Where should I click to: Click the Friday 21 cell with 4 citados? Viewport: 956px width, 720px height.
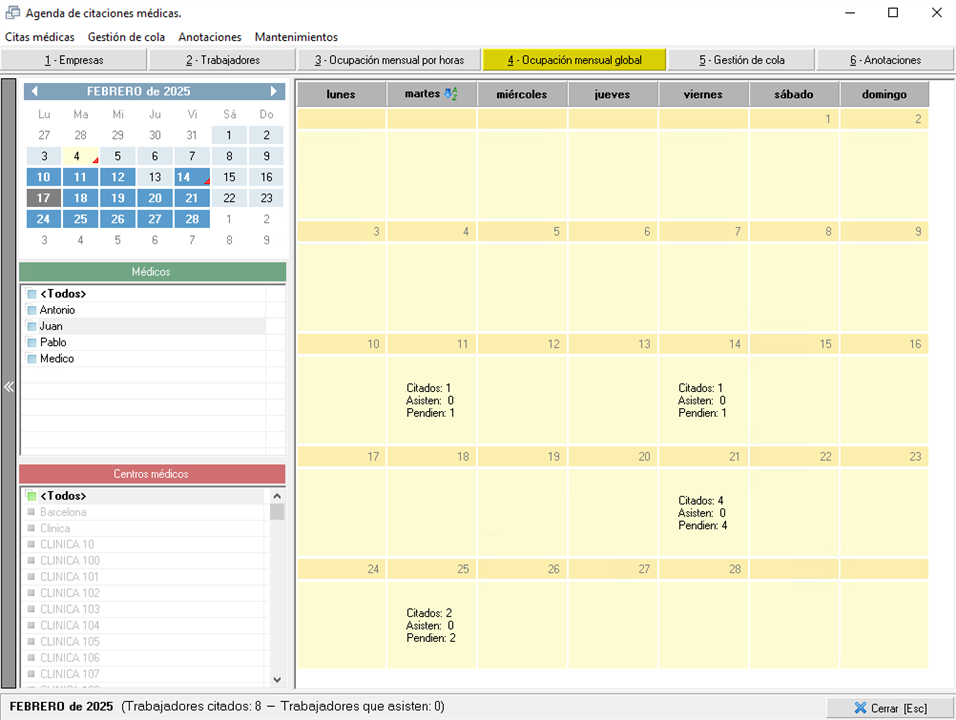click(704, 514)
